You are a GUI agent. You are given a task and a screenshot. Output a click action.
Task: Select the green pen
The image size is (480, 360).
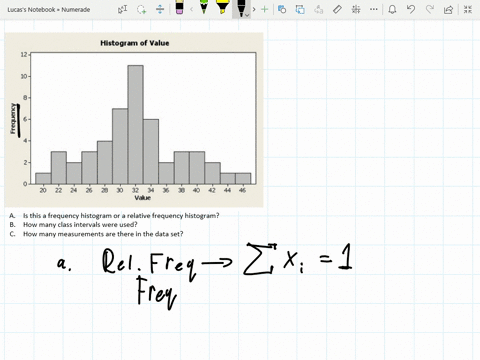coord(204,7)
